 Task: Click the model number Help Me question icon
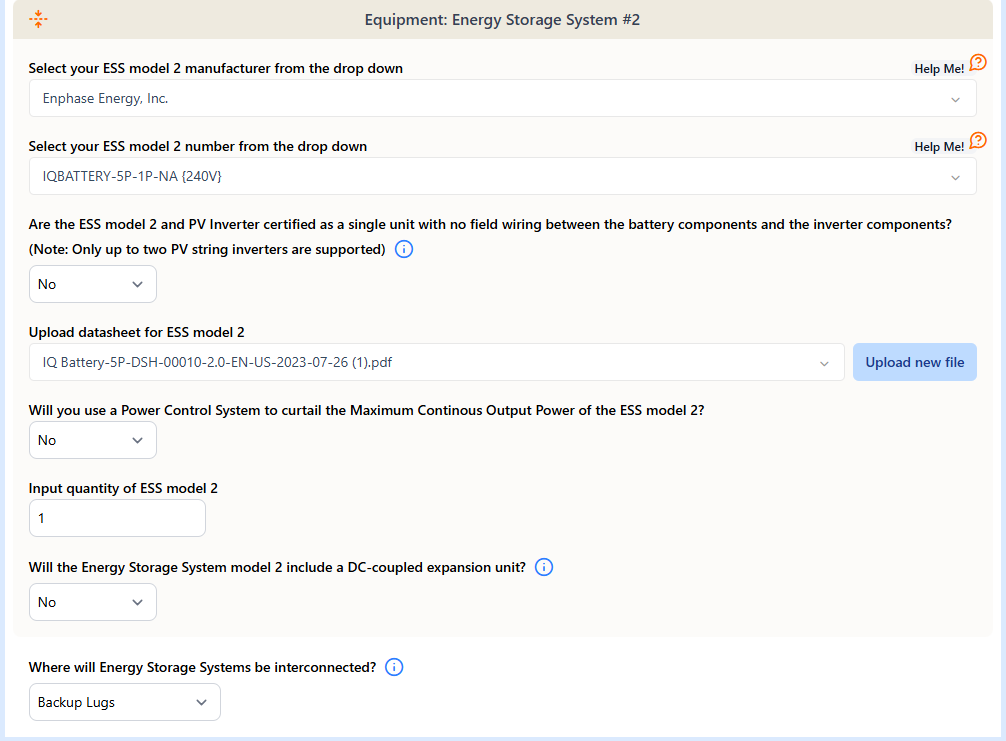coord(978,141)
